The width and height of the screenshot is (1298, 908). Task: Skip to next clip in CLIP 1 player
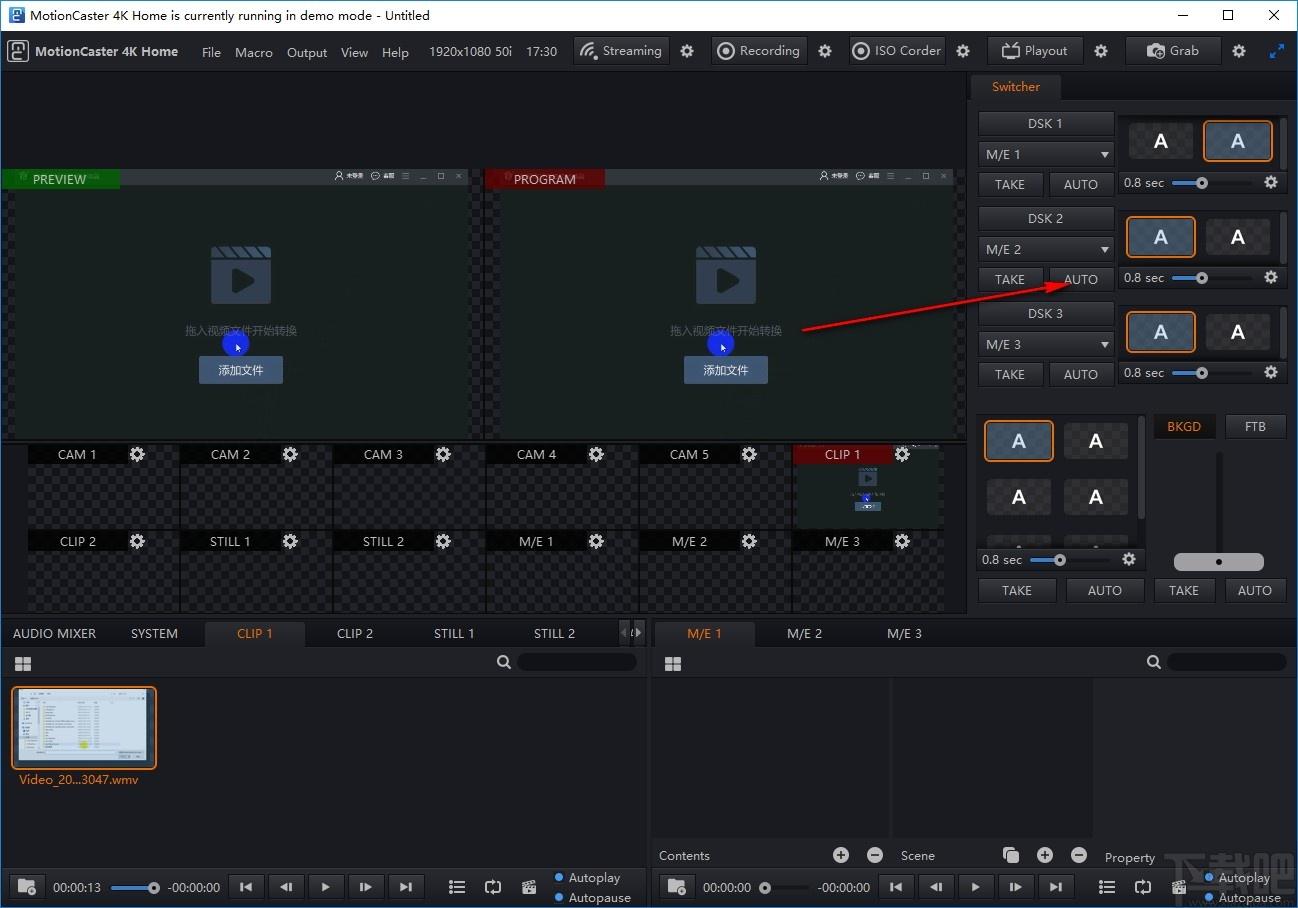coord(406,887)
